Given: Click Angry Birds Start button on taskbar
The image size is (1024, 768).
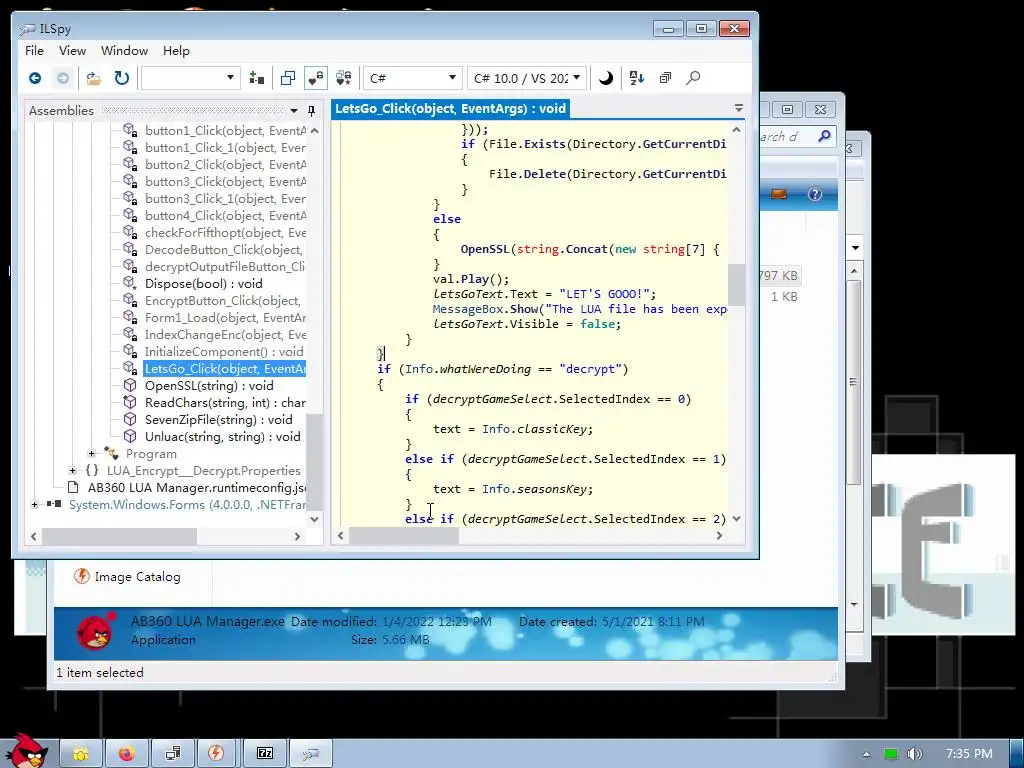Looking at the screenshot, I should [x=26, y=751].
